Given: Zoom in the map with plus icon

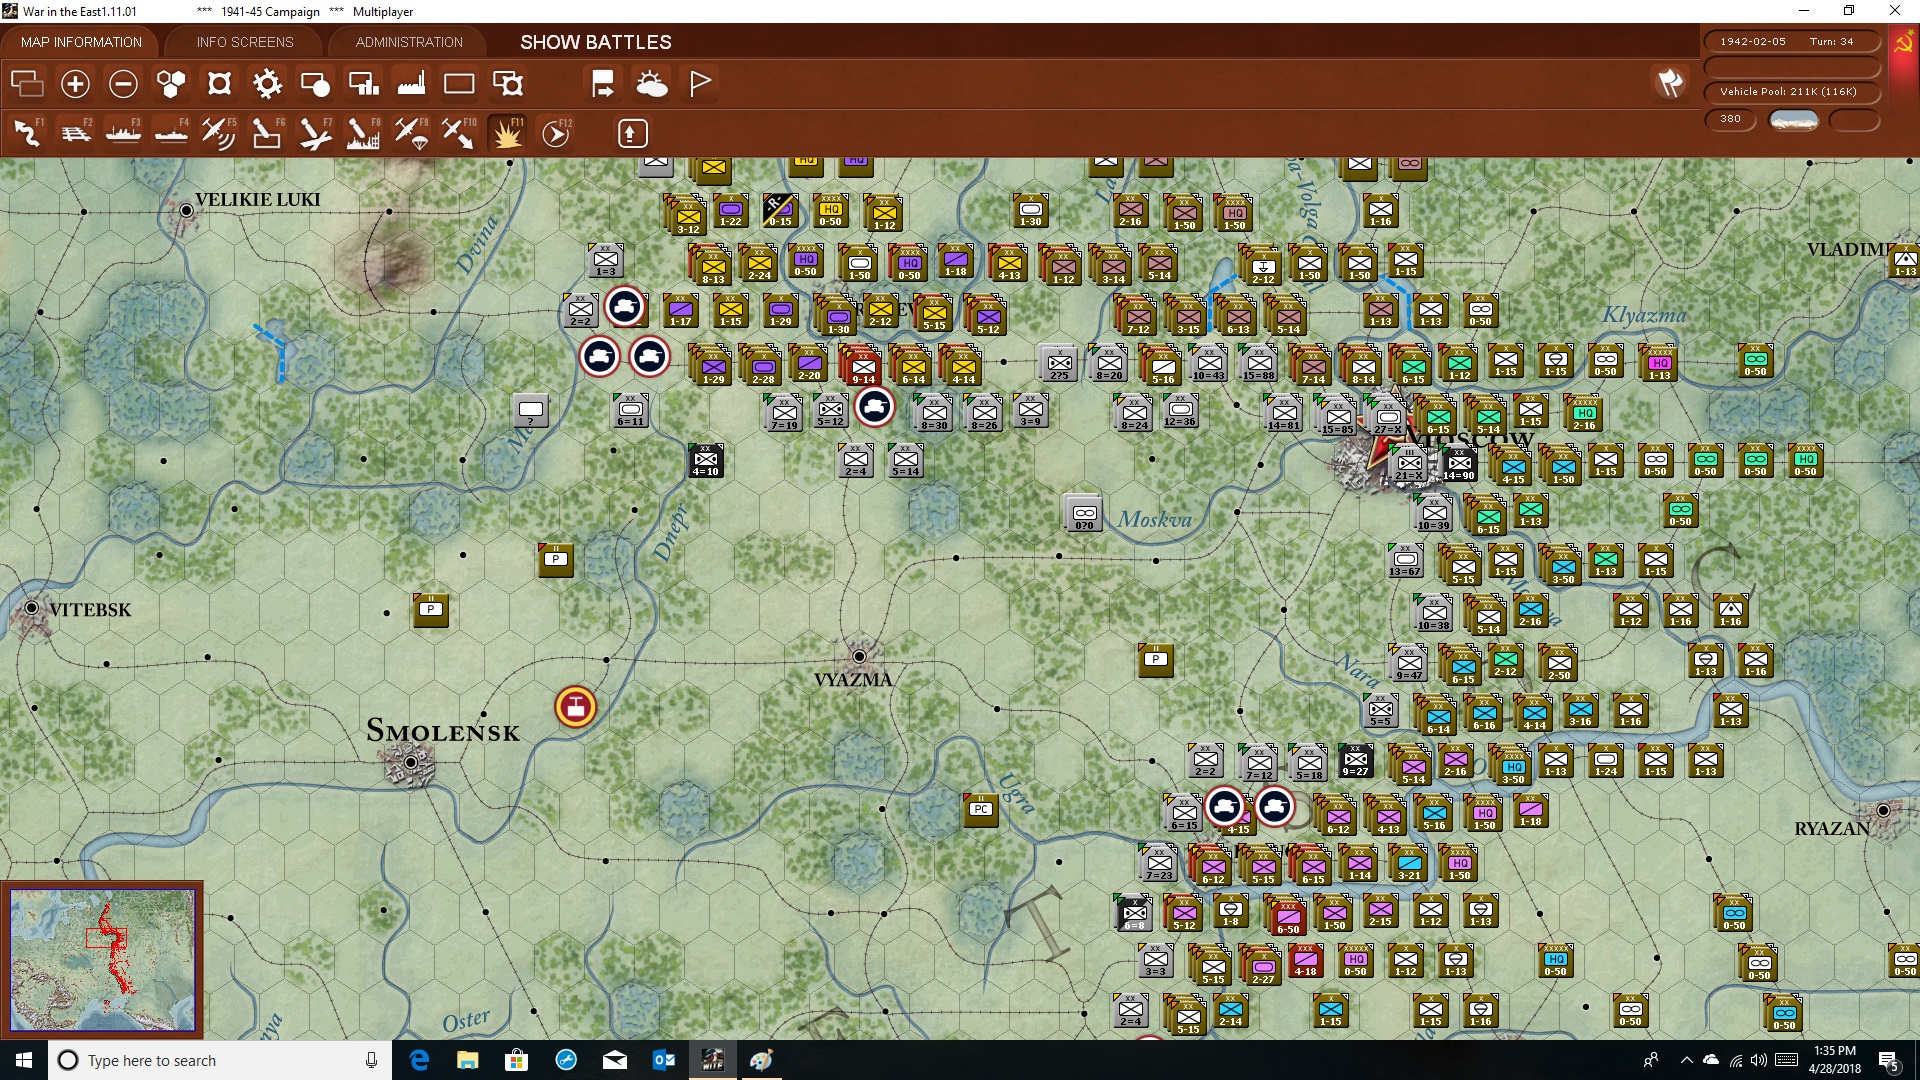Looking at the screenshot, I should click(x=75, y=84).
